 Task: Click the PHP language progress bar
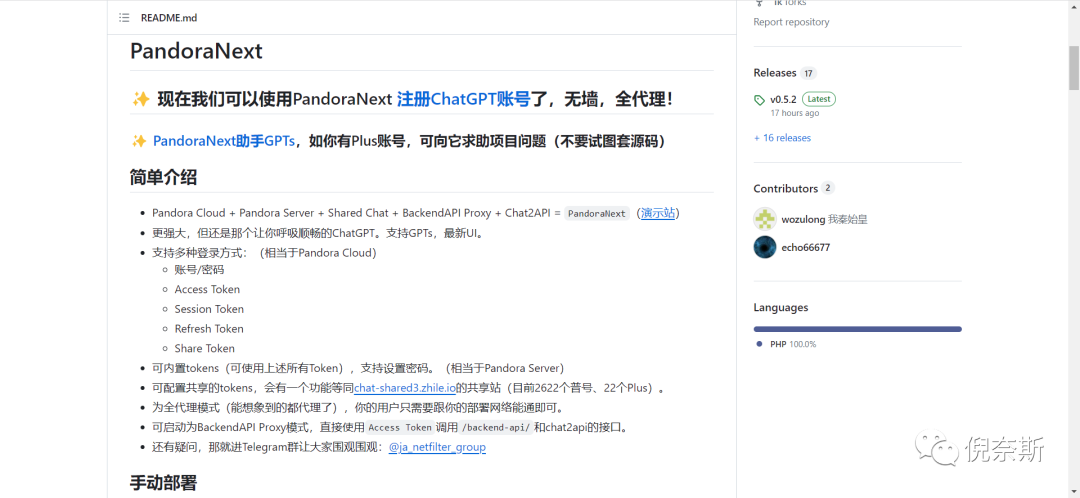point(858,329)
